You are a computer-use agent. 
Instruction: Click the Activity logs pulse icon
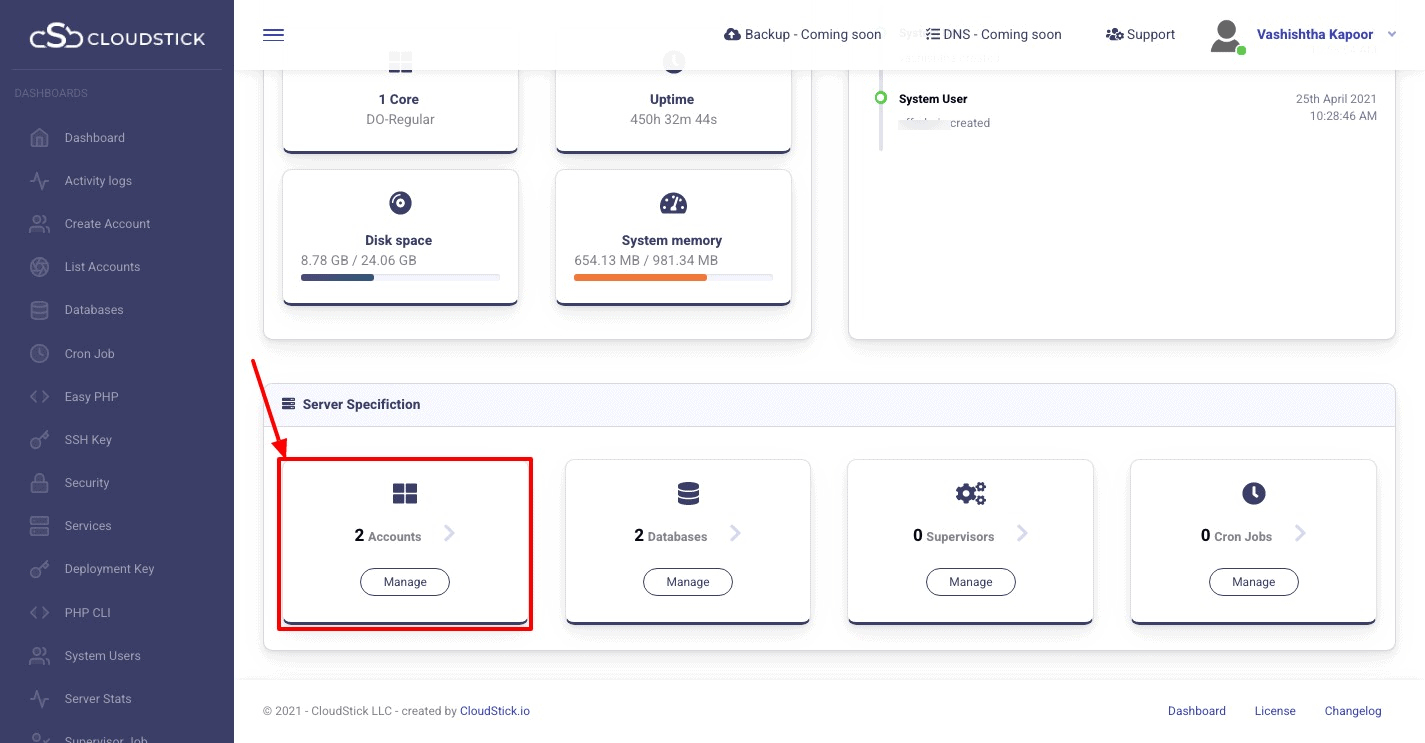coord(39,181)
